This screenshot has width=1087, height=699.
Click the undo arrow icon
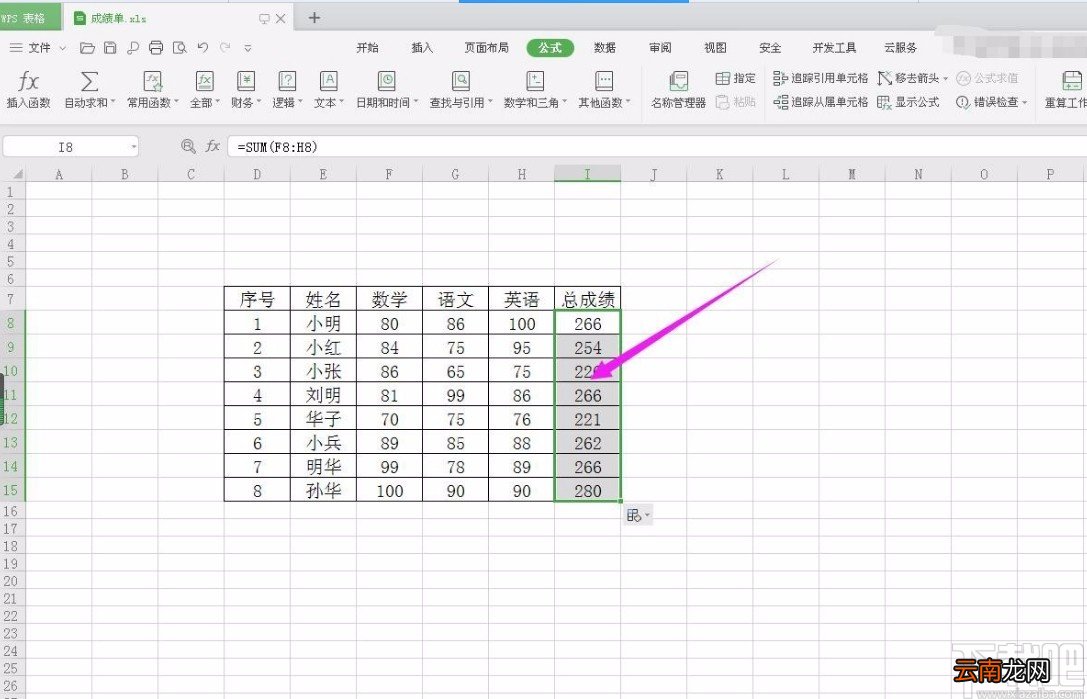202,47
